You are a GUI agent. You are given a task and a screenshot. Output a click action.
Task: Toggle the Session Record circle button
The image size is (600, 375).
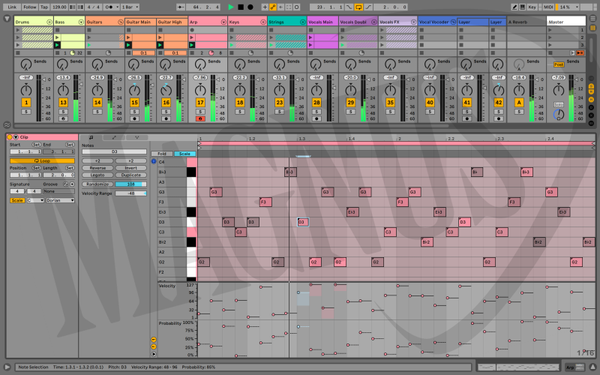(x=297, y=7)
